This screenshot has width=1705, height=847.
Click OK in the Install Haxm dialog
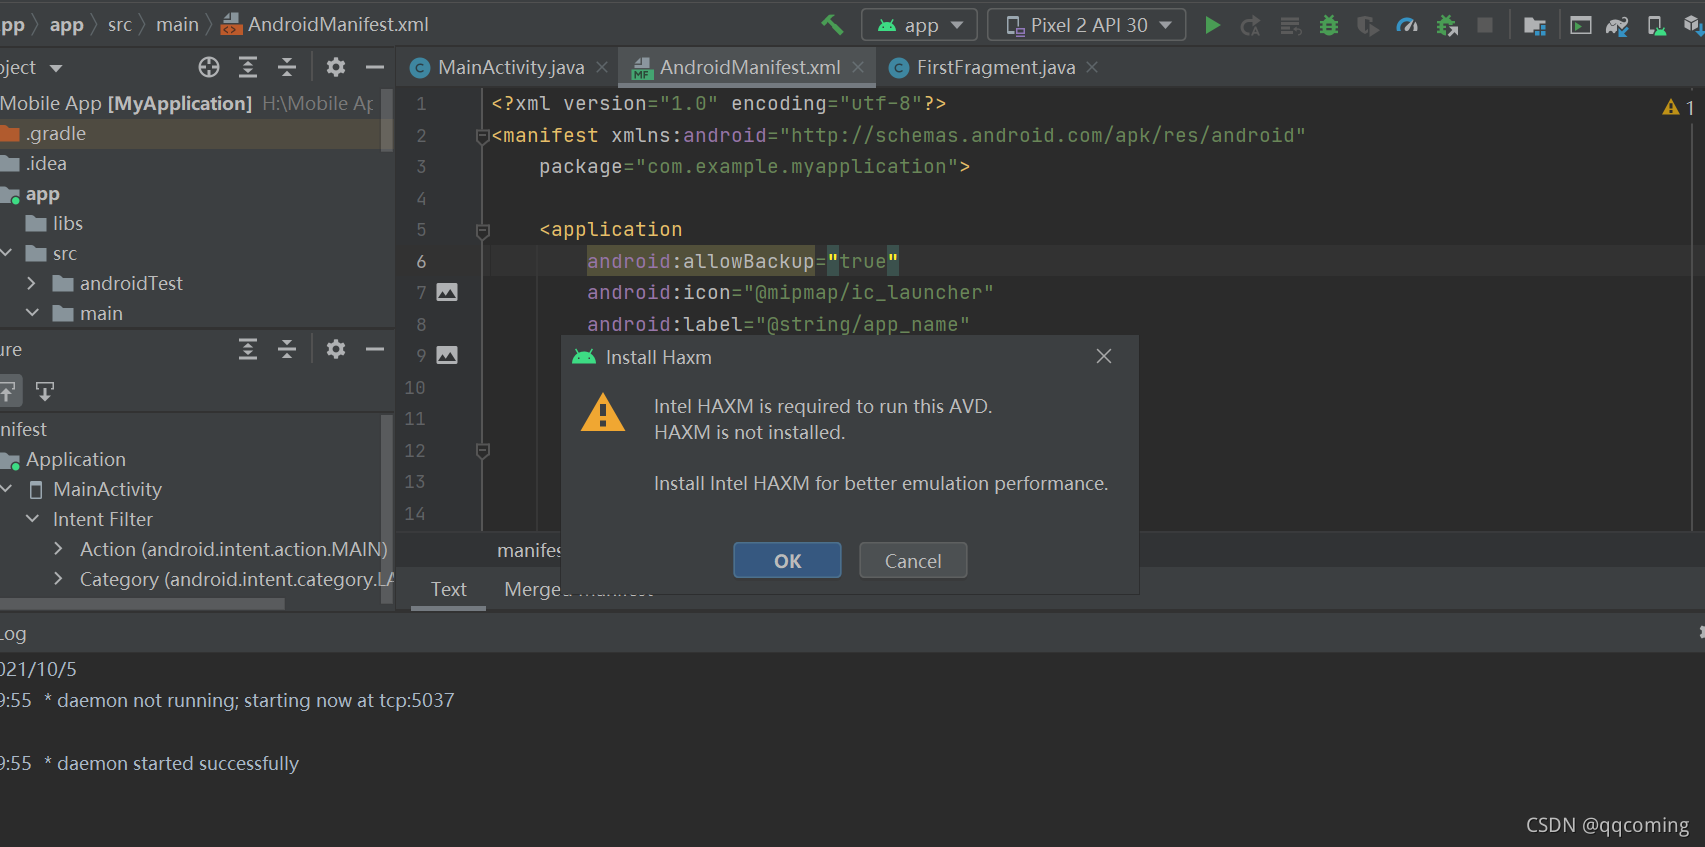(787, 561)
